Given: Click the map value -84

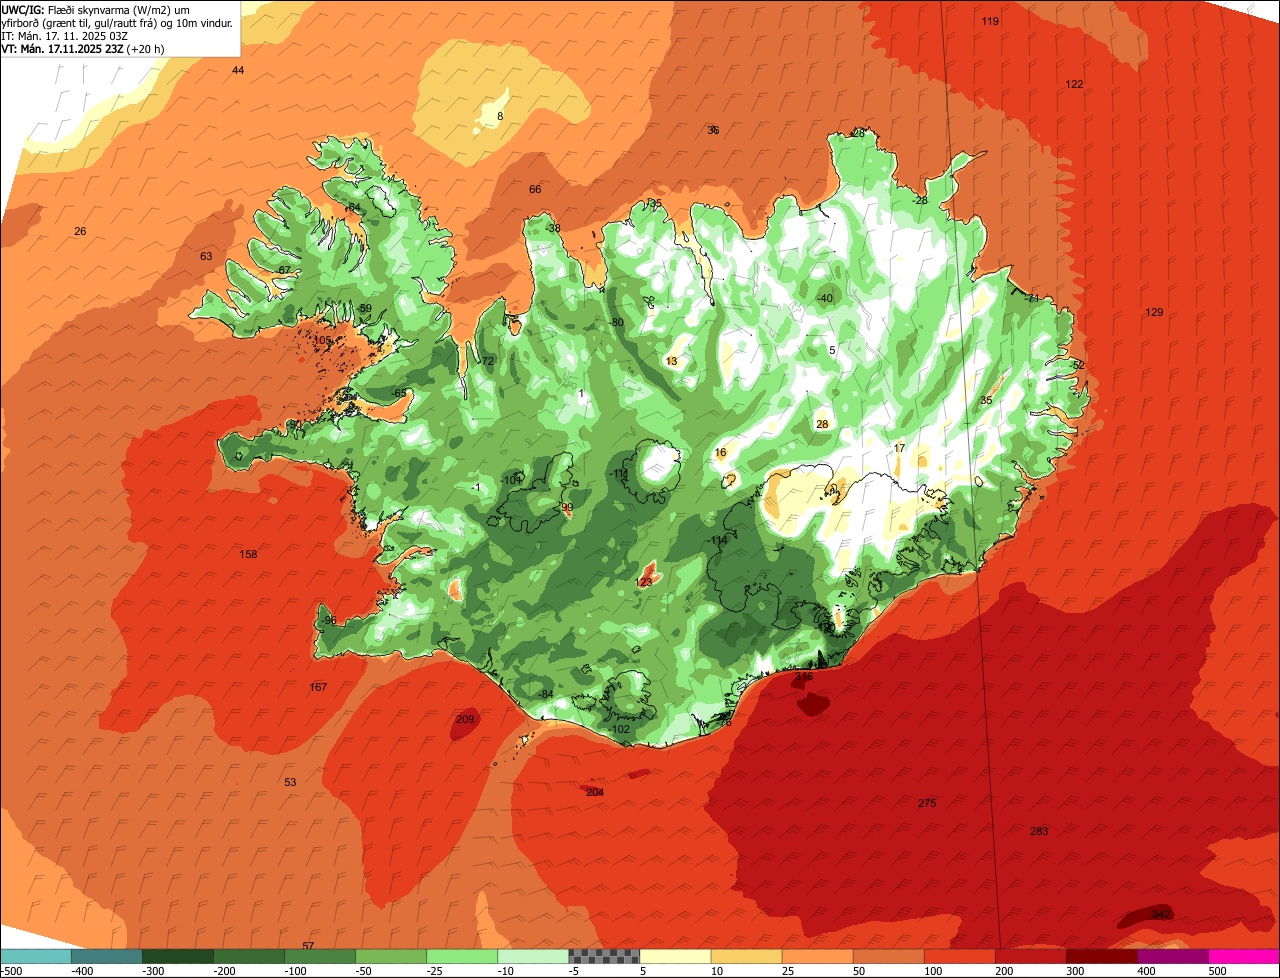Looking at the screenshot, I should pos(545,694).
